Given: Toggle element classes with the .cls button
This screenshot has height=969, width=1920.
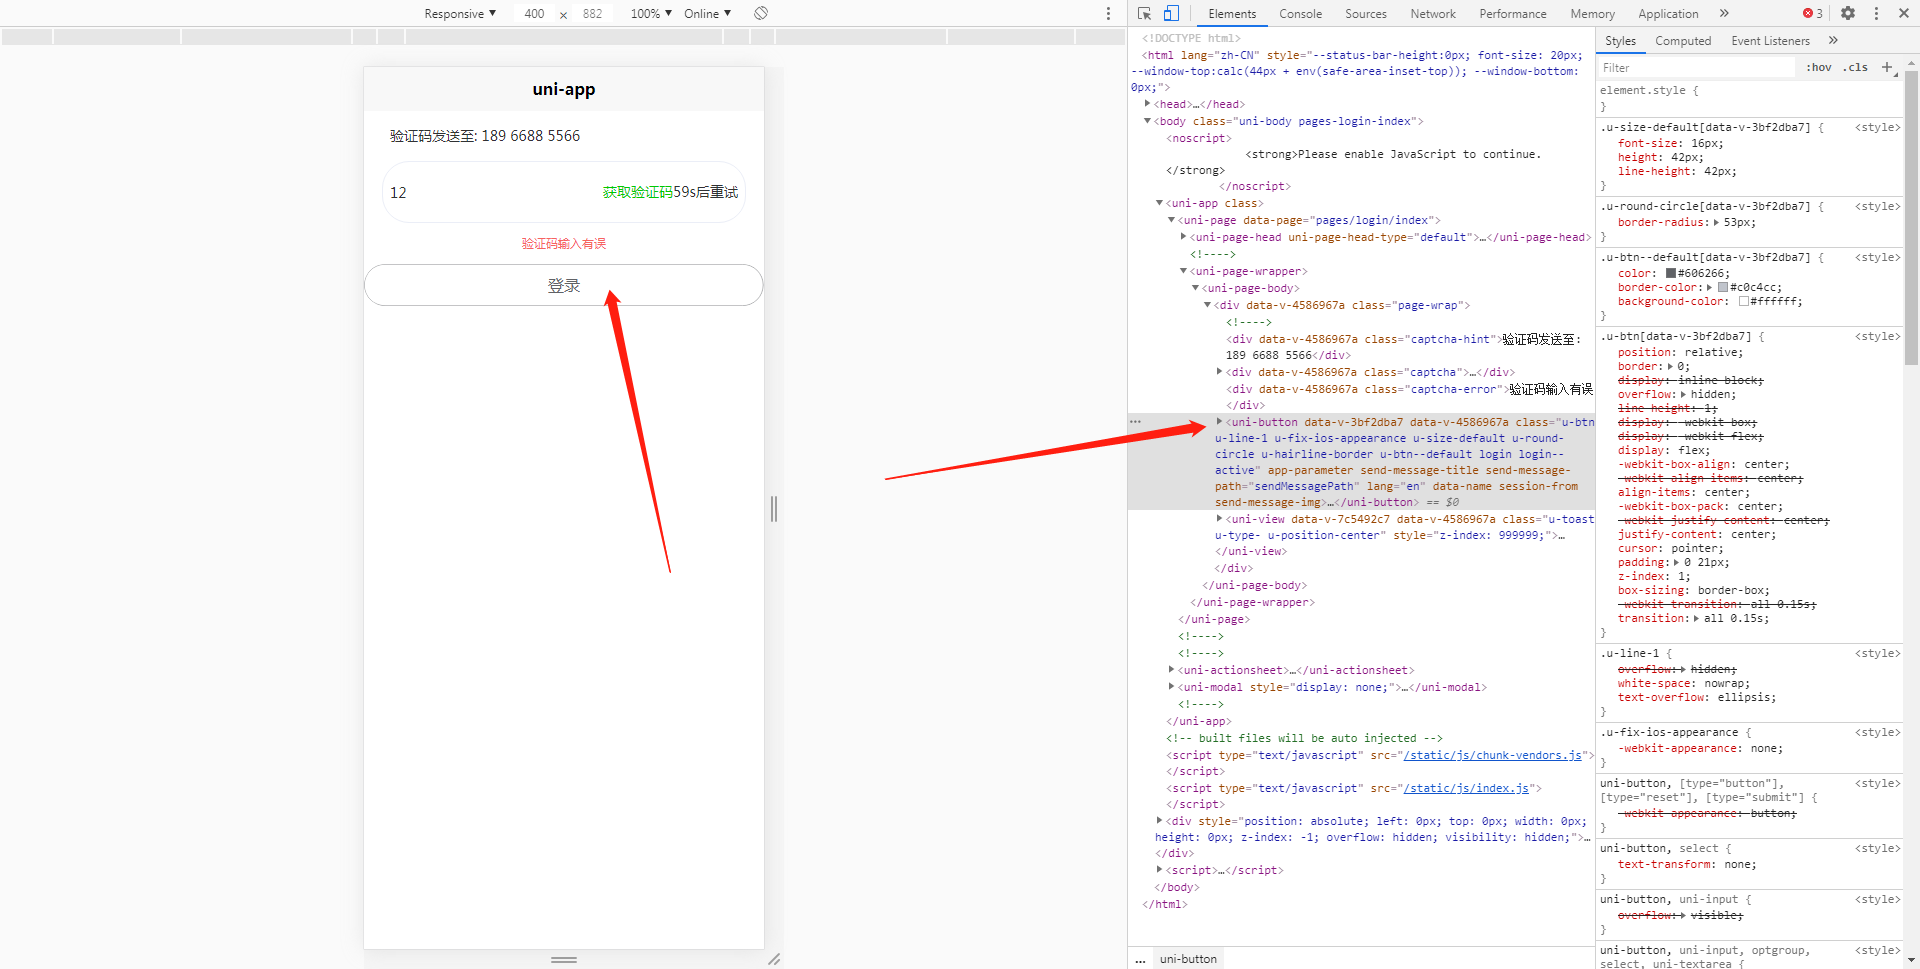Looking at the screenshot, I should click(x=1855, y=67).
